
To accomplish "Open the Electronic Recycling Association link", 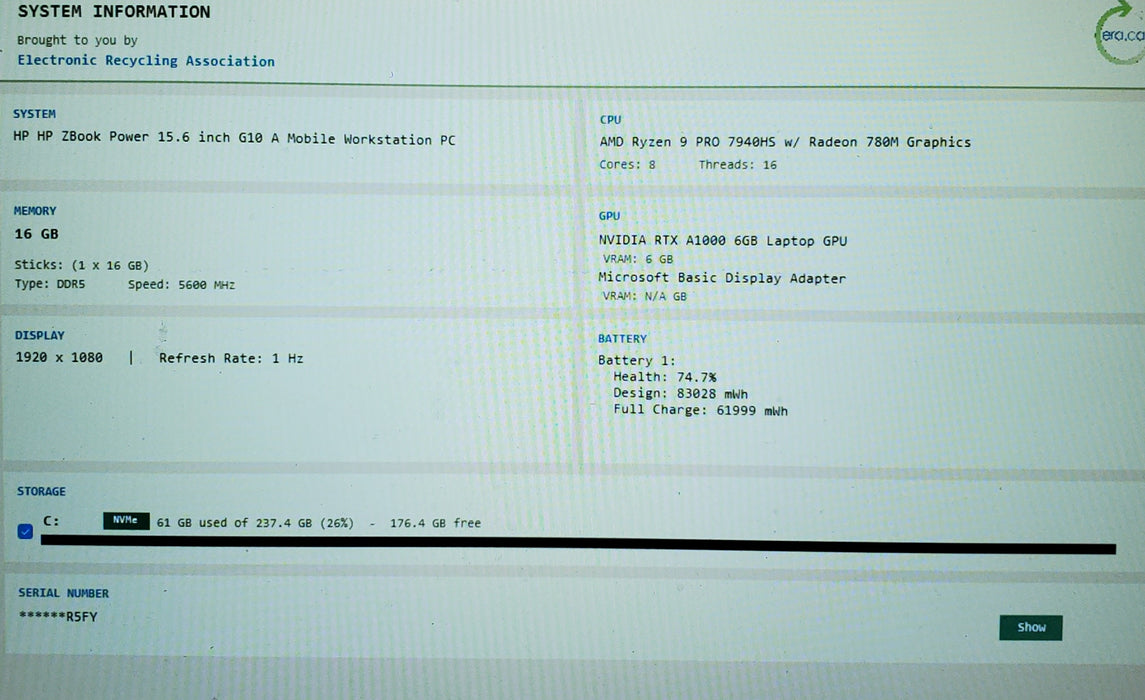I will pos(146,61).
